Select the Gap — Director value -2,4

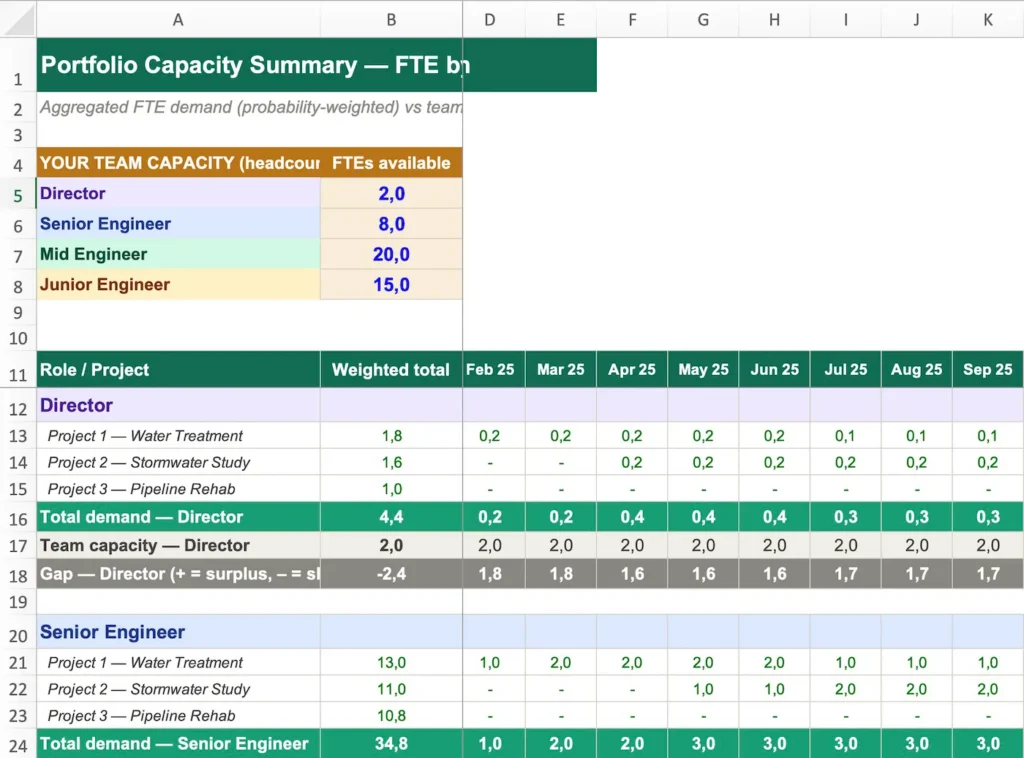coord(391,575)
